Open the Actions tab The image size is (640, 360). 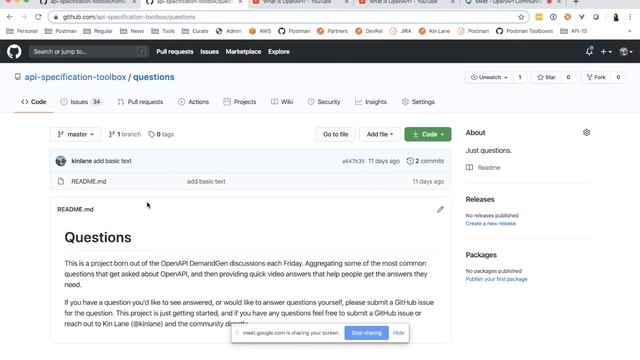click(193, 102)
